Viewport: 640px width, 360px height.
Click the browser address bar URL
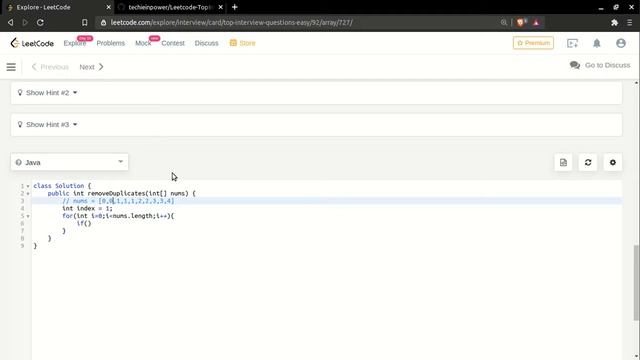pos(231,22)
